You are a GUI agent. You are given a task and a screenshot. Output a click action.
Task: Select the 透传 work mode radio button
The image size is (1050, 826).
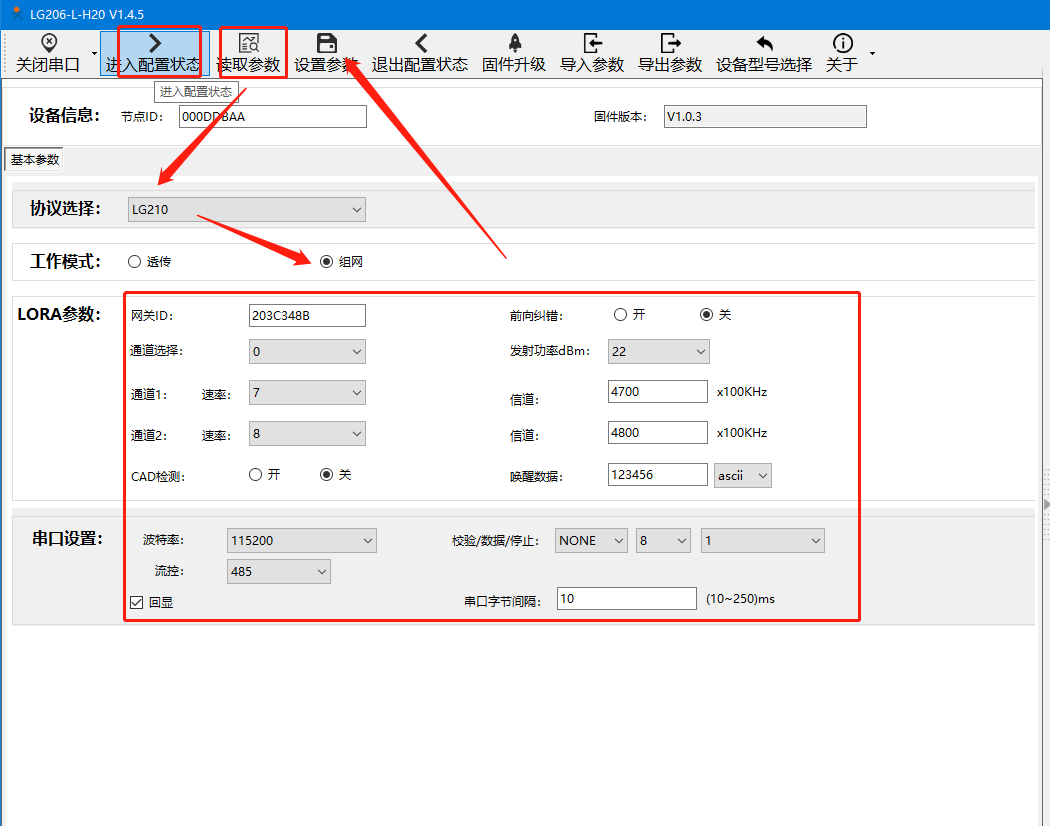(x=135, y=262)
